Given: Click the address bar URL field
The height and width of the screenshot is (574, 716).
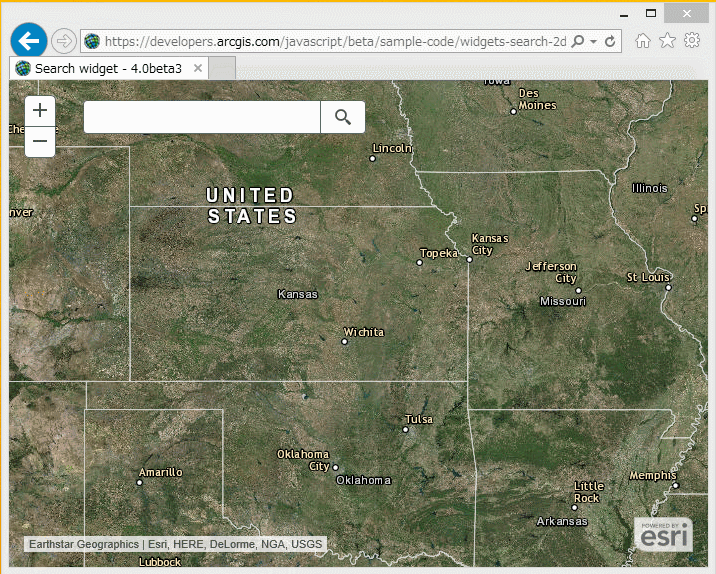Looking at the screenshot, I should click(x=336, y=42).
